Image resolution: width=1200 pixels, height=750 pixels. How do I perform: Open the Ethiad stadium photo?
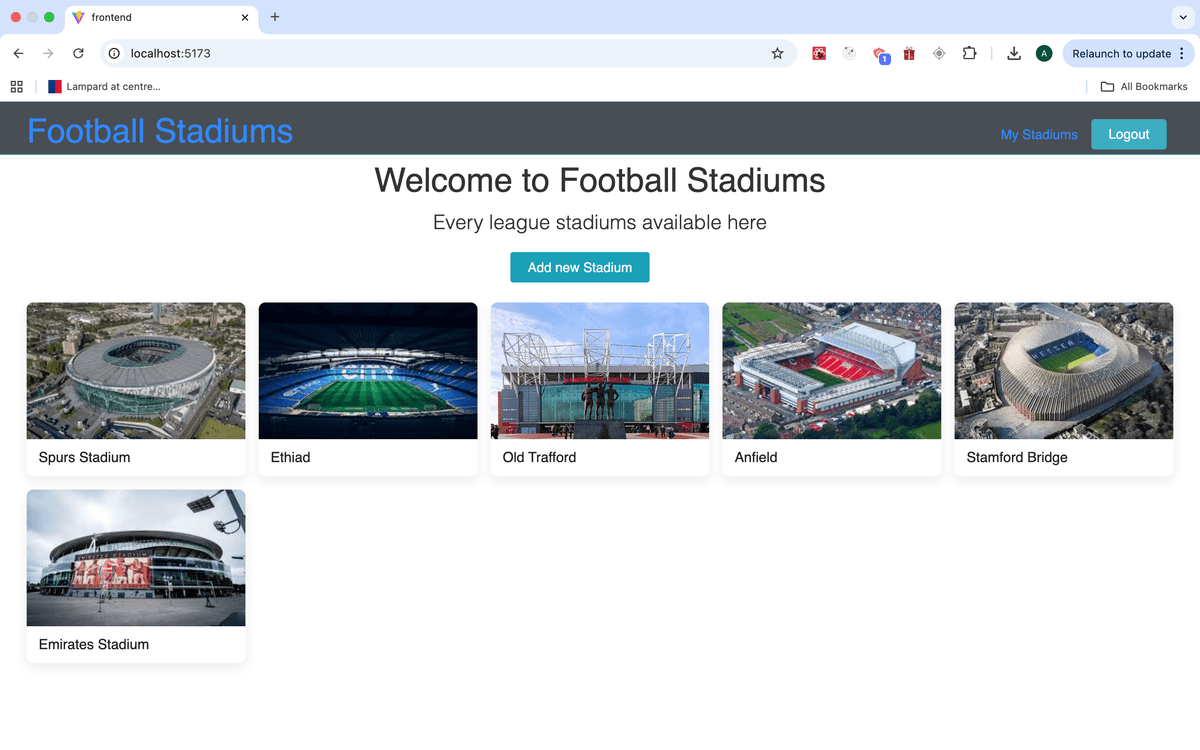pos(368,371)
